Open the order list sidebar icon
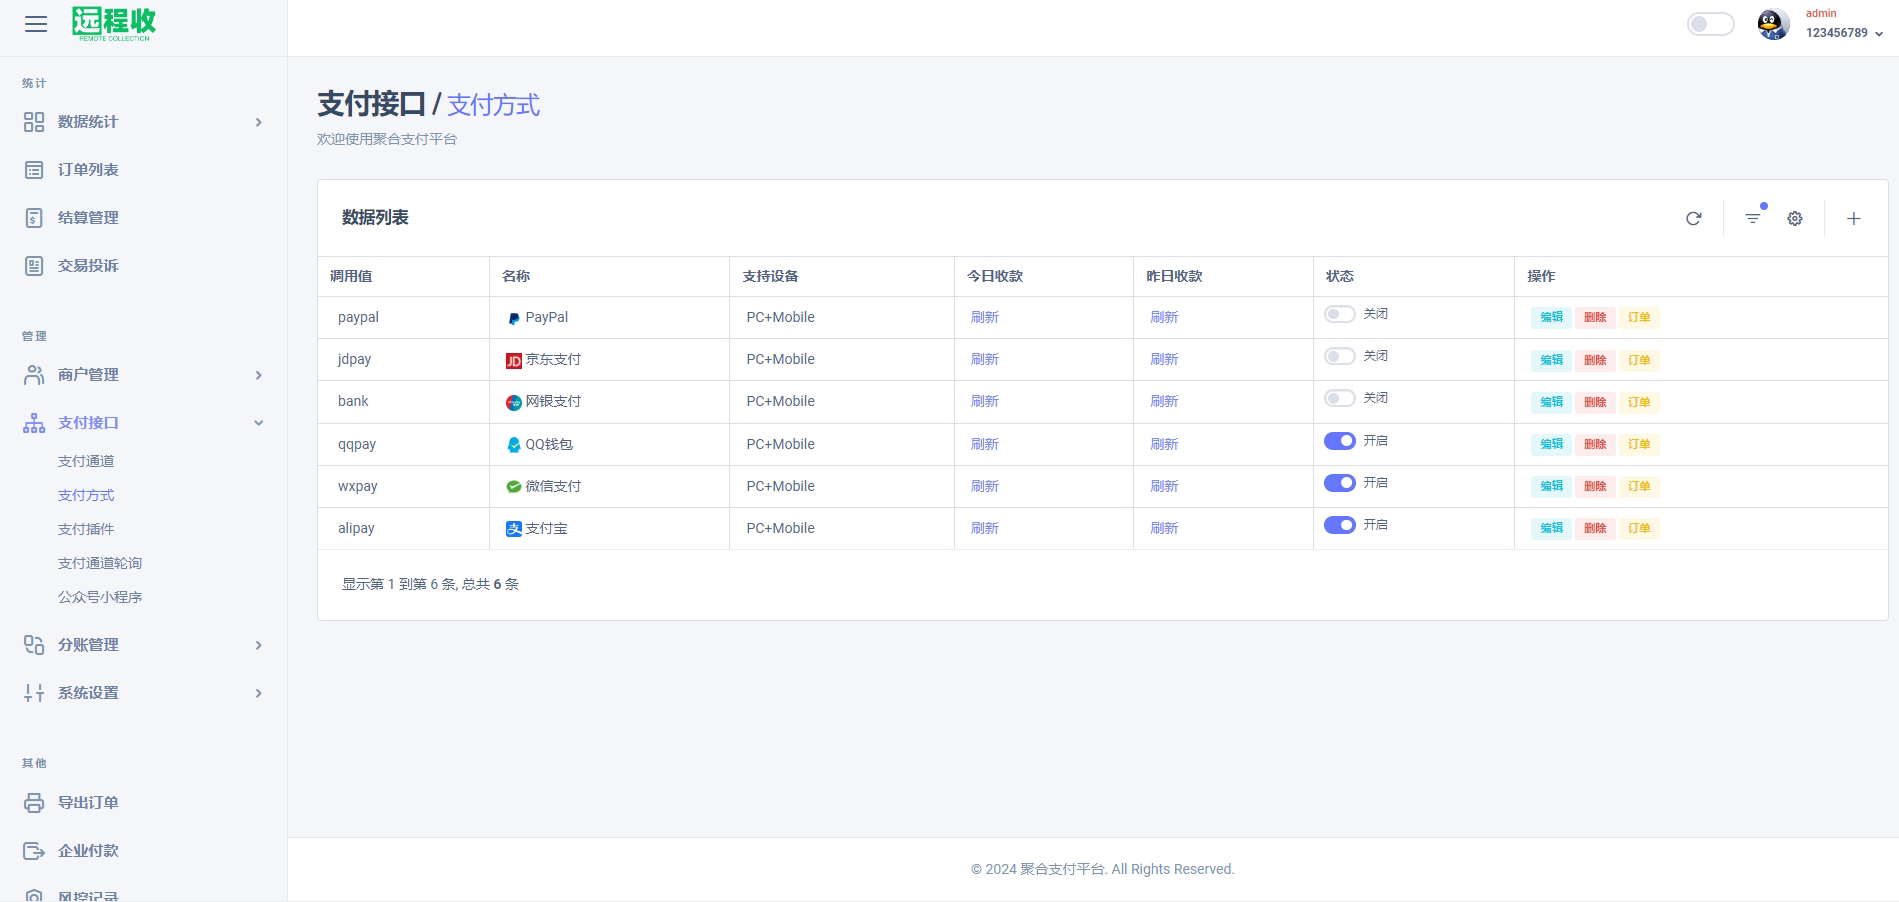 (x=34, y=170)
